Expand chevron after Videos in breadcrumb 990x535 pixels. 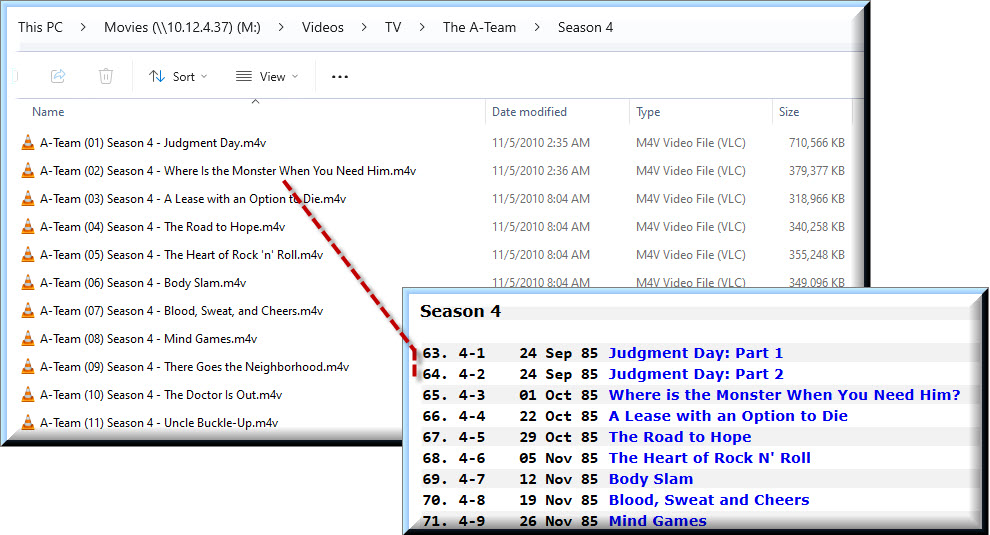364,27
